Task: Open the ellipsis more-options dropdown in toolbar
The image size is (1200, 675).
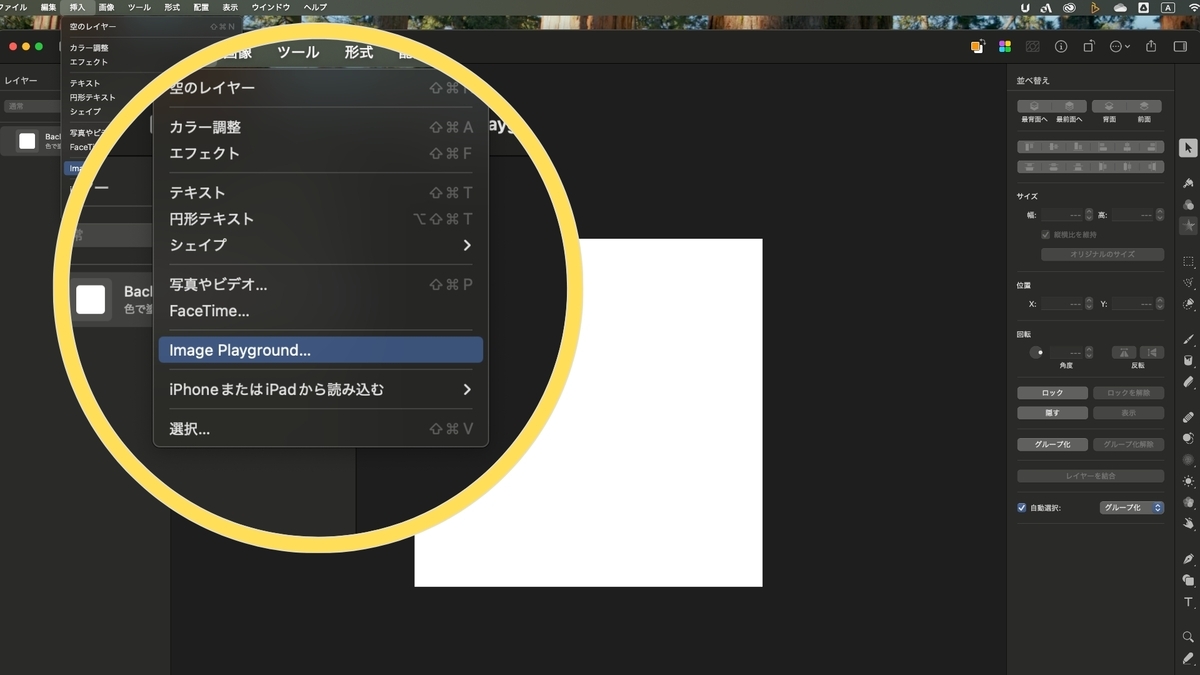Action: [x=1120, y=46]
